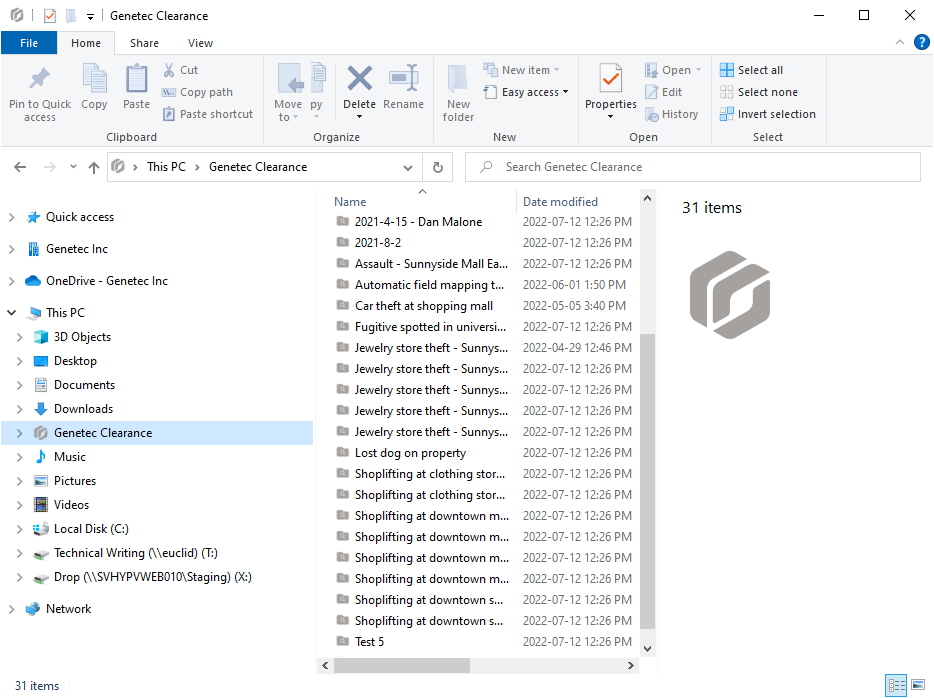Select 'Automatic field mapping t...' folder
934x698 pixels.
(429, 285)
